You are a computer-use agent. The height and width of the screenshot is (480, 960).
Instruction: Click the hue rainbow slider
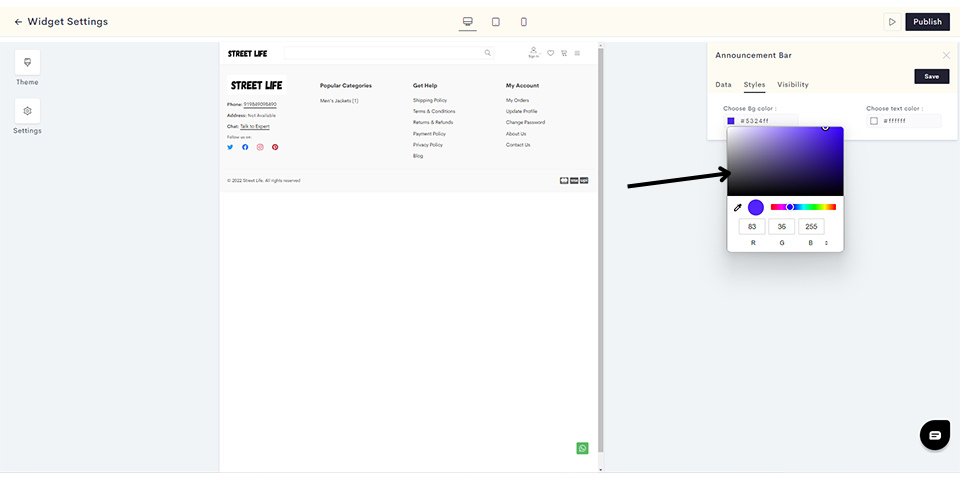pyautogui.click(x=803, y=207)
